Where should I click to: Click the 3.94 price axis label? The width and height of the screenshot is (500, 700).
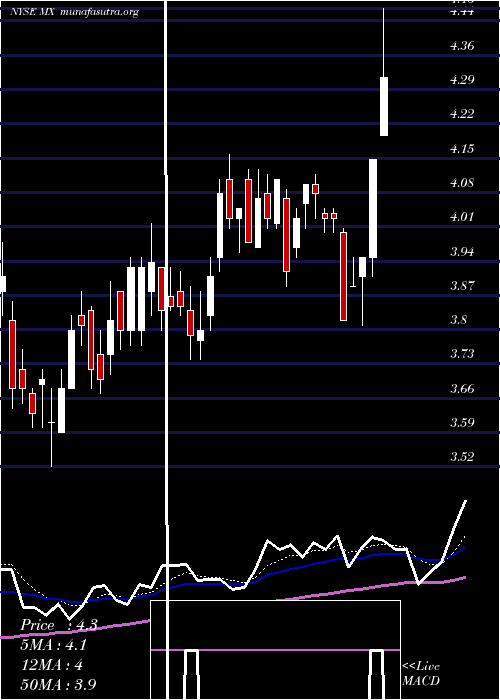[x=462, y=252]
